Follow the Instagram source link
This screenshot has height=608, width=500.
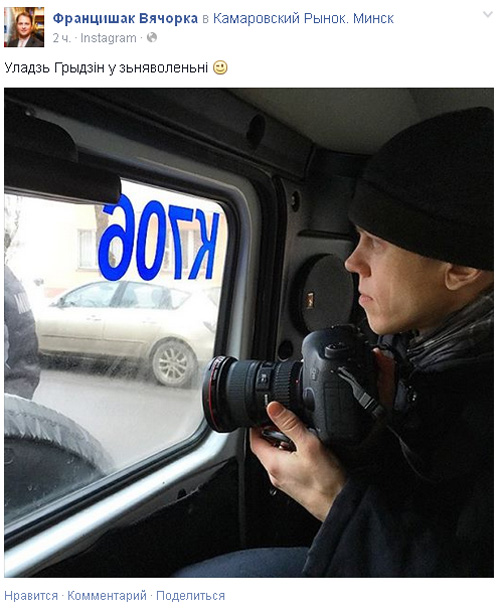tap(108, 38)
